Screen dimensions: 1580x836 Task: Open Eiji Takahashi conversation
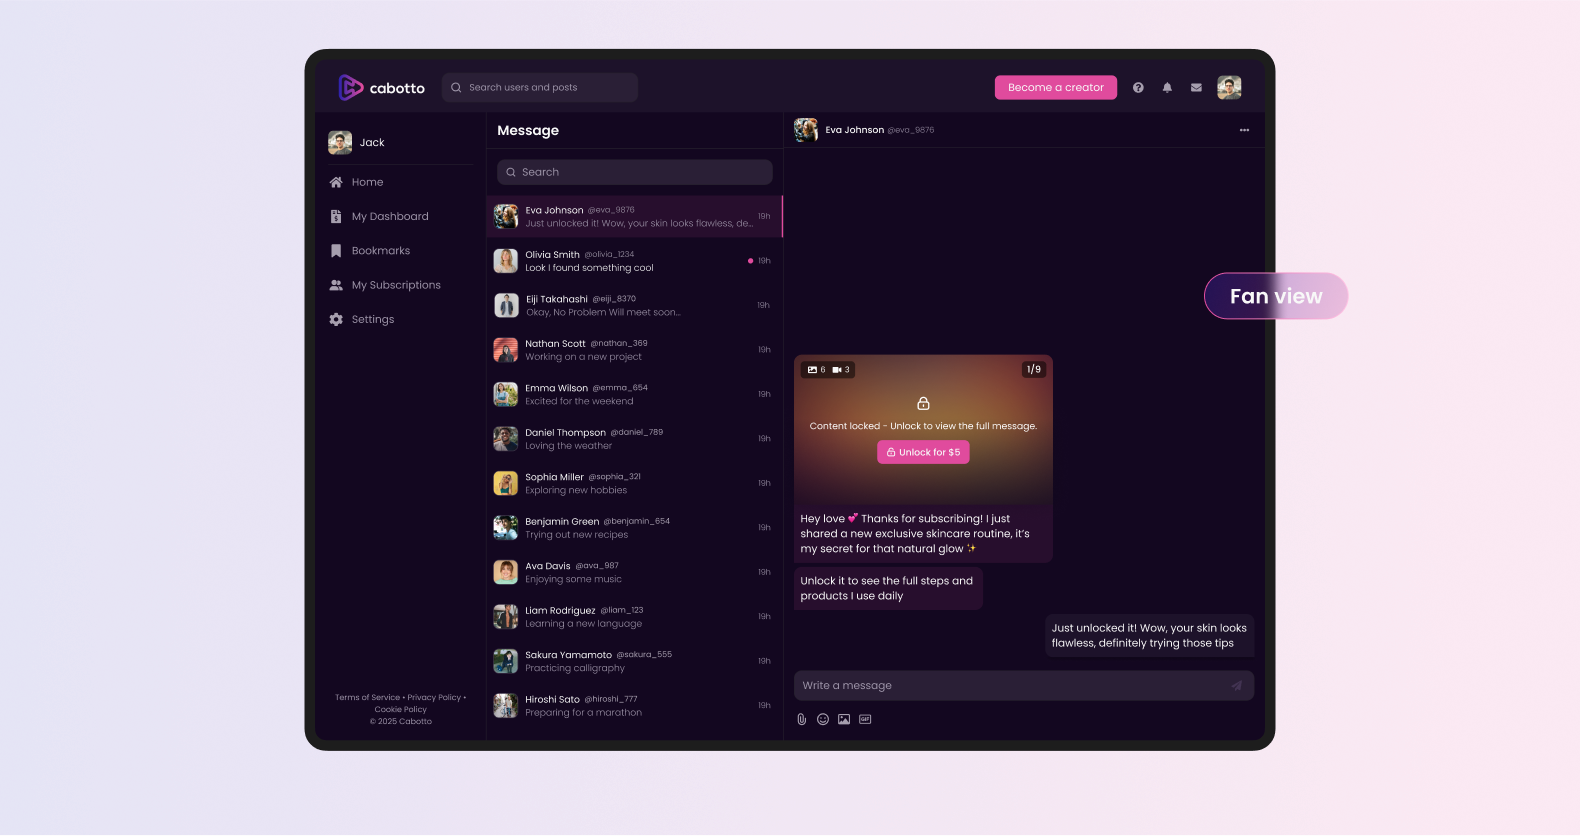click(x=634, y=306)
